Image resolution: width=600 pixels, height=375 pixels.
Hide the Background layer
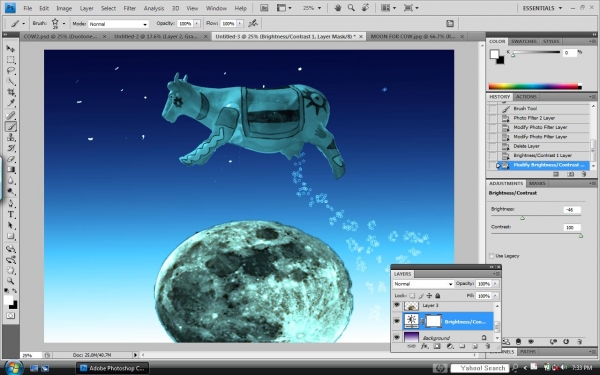click(396, 337)
